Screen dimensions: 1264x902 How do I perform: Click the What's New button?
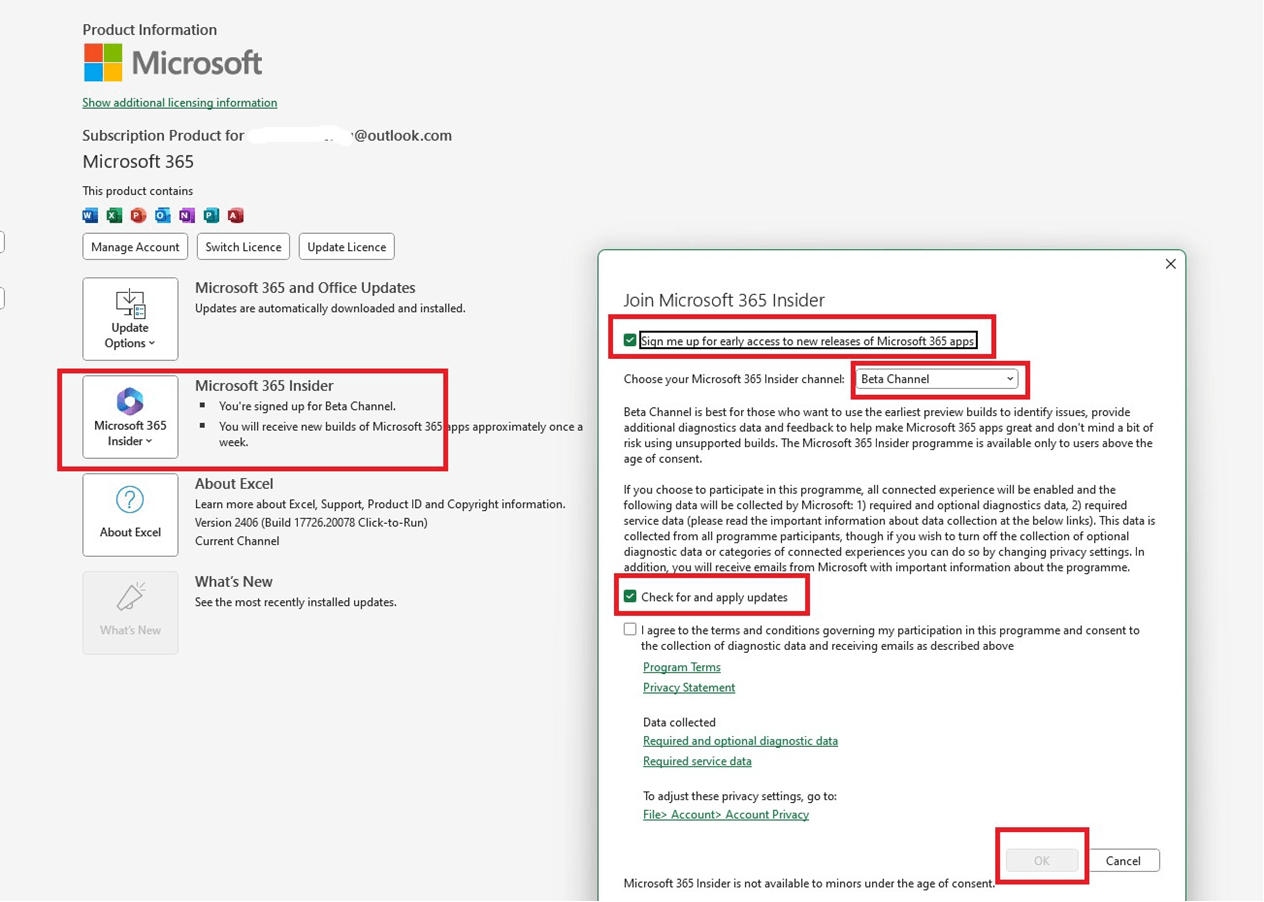click(x=130, y=613)
